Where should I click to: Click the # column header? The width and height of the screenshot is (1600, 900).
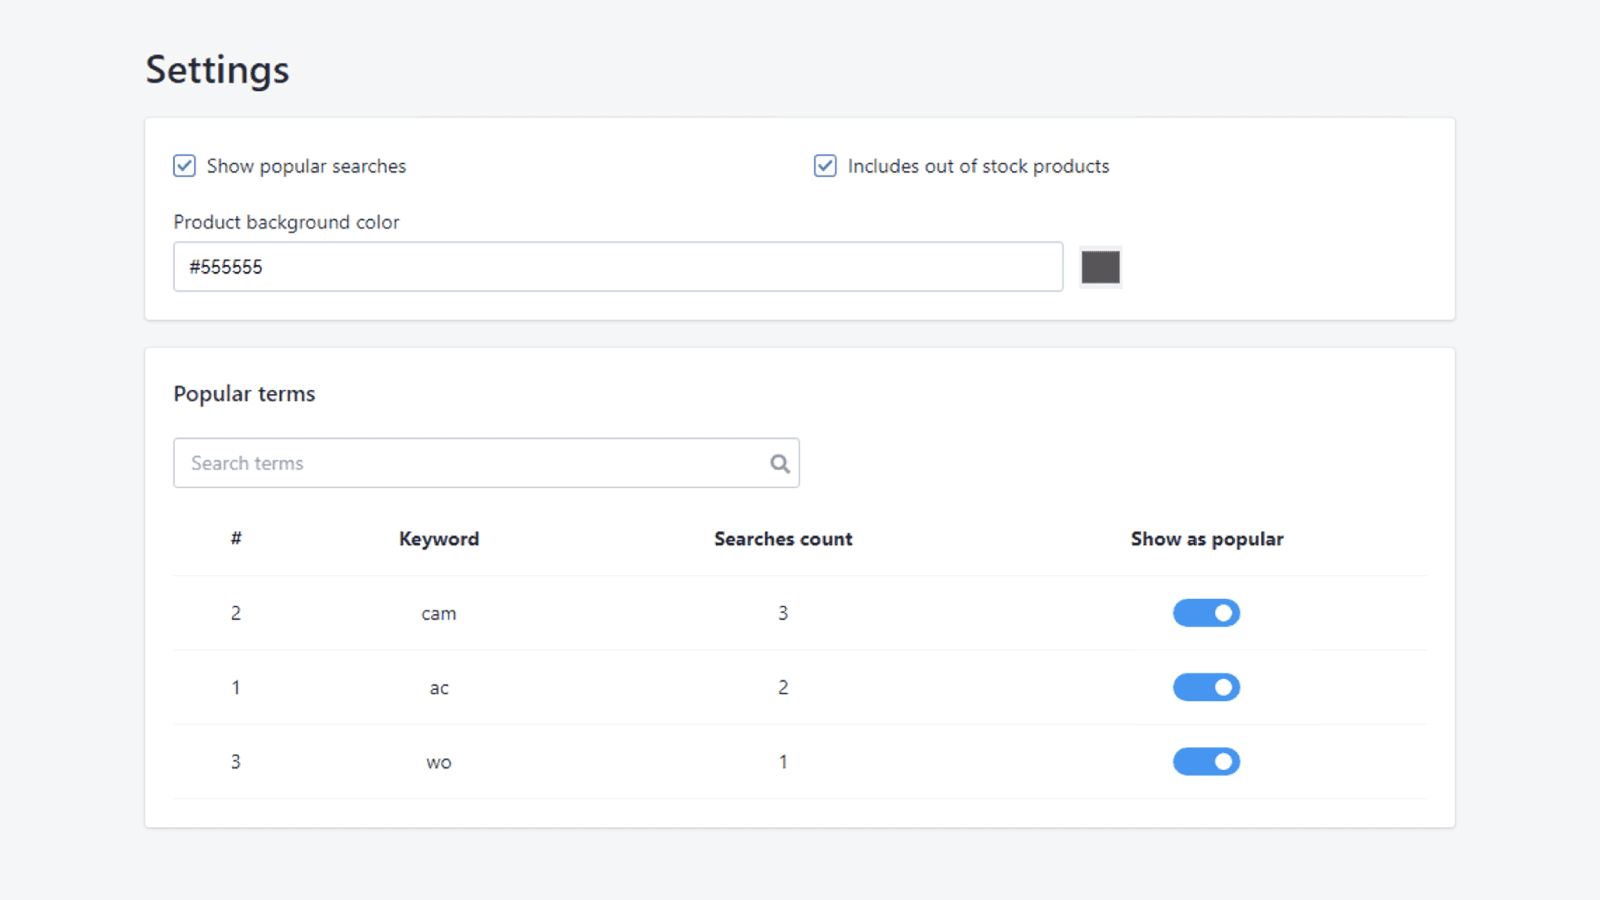coord(236,538)
